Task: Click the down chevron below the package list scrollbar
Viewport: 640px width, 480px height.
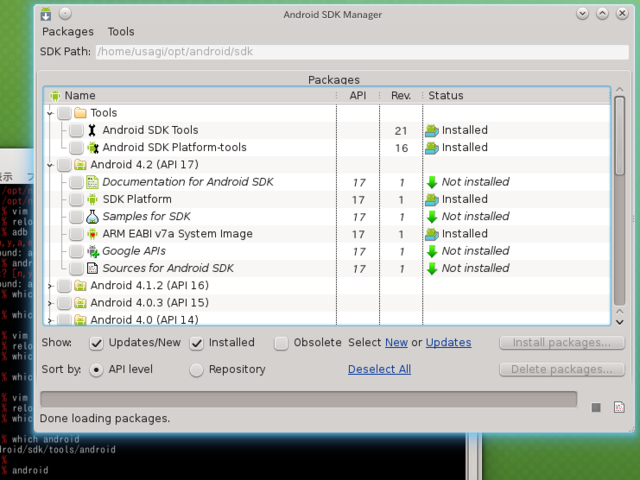Action: 620,322
